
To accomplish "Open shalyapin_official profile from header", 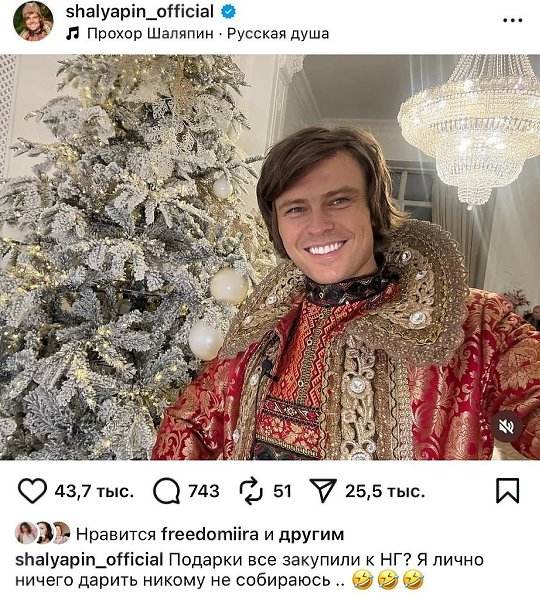I will click(x=140, y=12).
